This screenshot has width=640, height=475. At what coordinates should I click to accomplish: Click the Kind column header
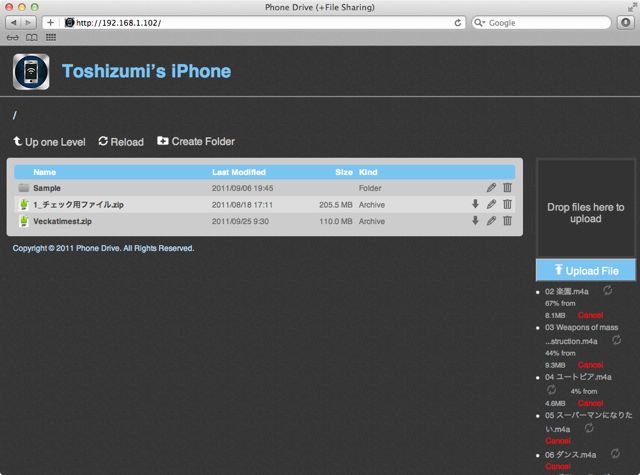(368, 172)
